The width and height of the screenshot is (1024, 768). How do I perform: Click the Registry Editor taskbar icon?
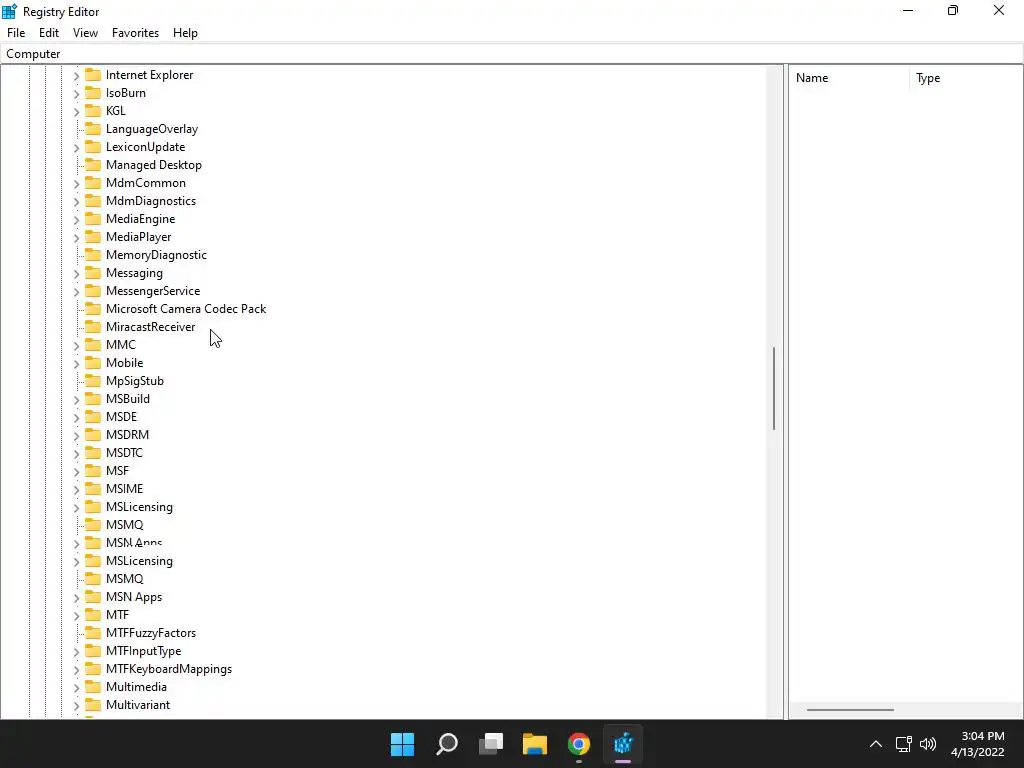[623, 744]
